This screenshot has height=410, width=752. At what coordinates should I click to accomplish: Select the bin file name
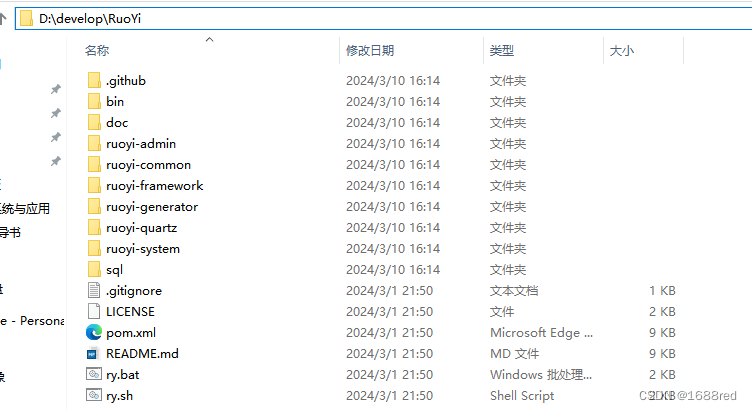point(115,102)
